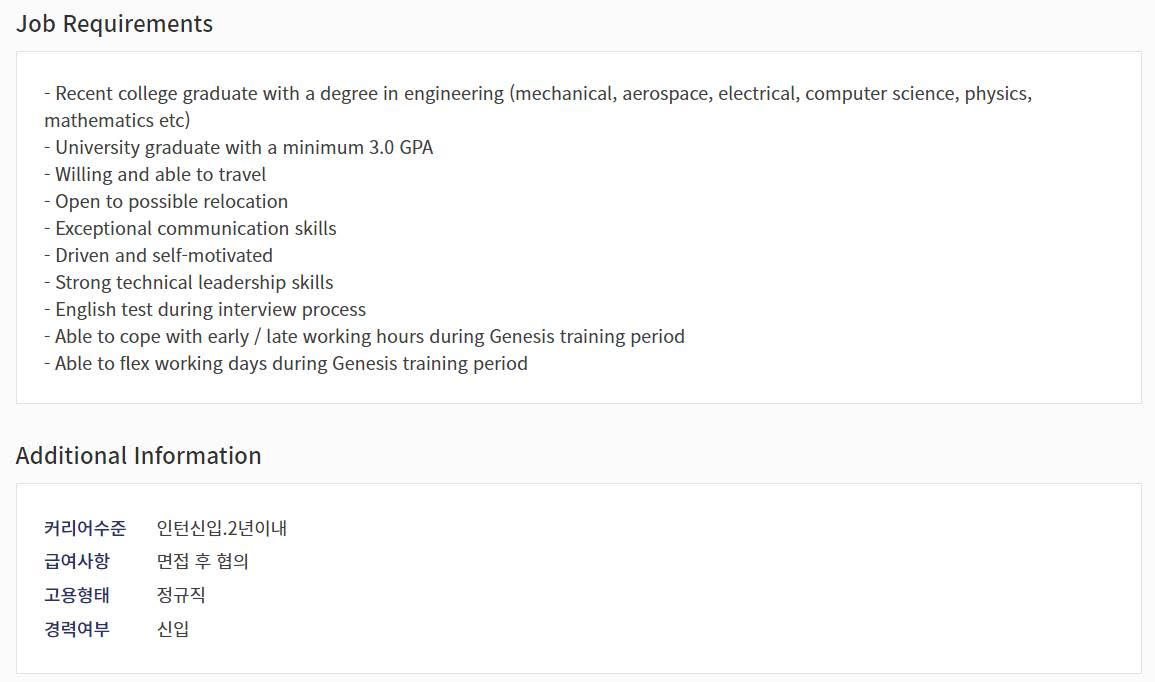Click the Strong technical leadership skills text
1155x682 pixels.
(189, 283)
